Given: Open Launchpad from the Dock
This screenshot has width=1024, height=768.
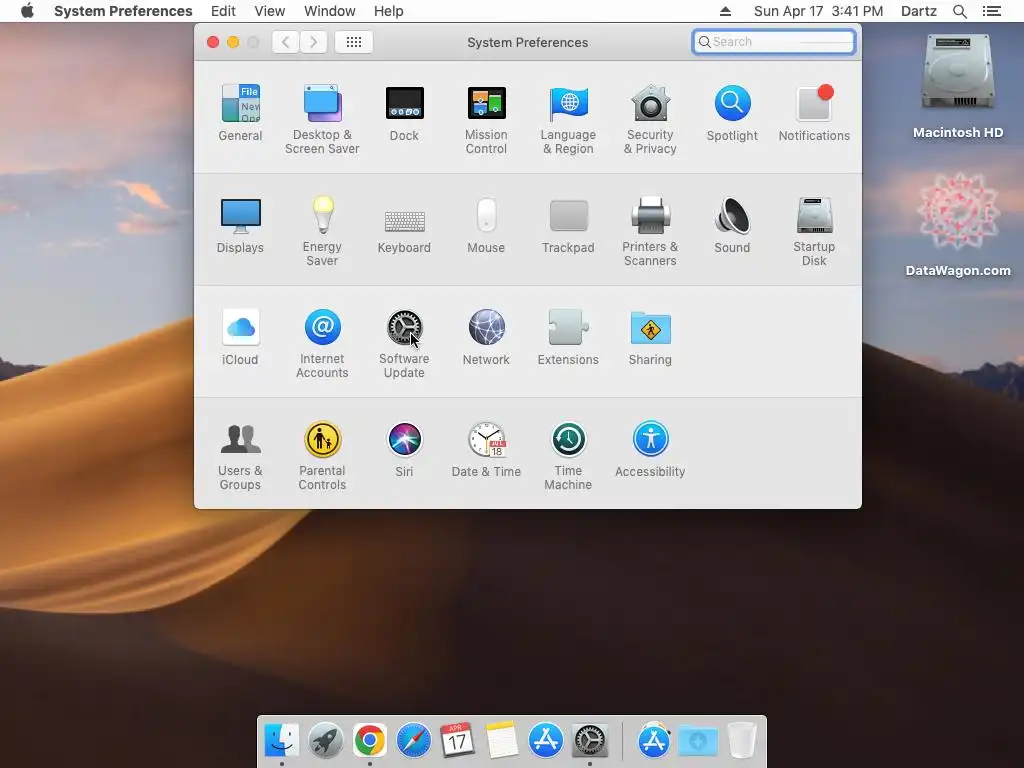Looking at the screenshot, I should tap(325, 740).
